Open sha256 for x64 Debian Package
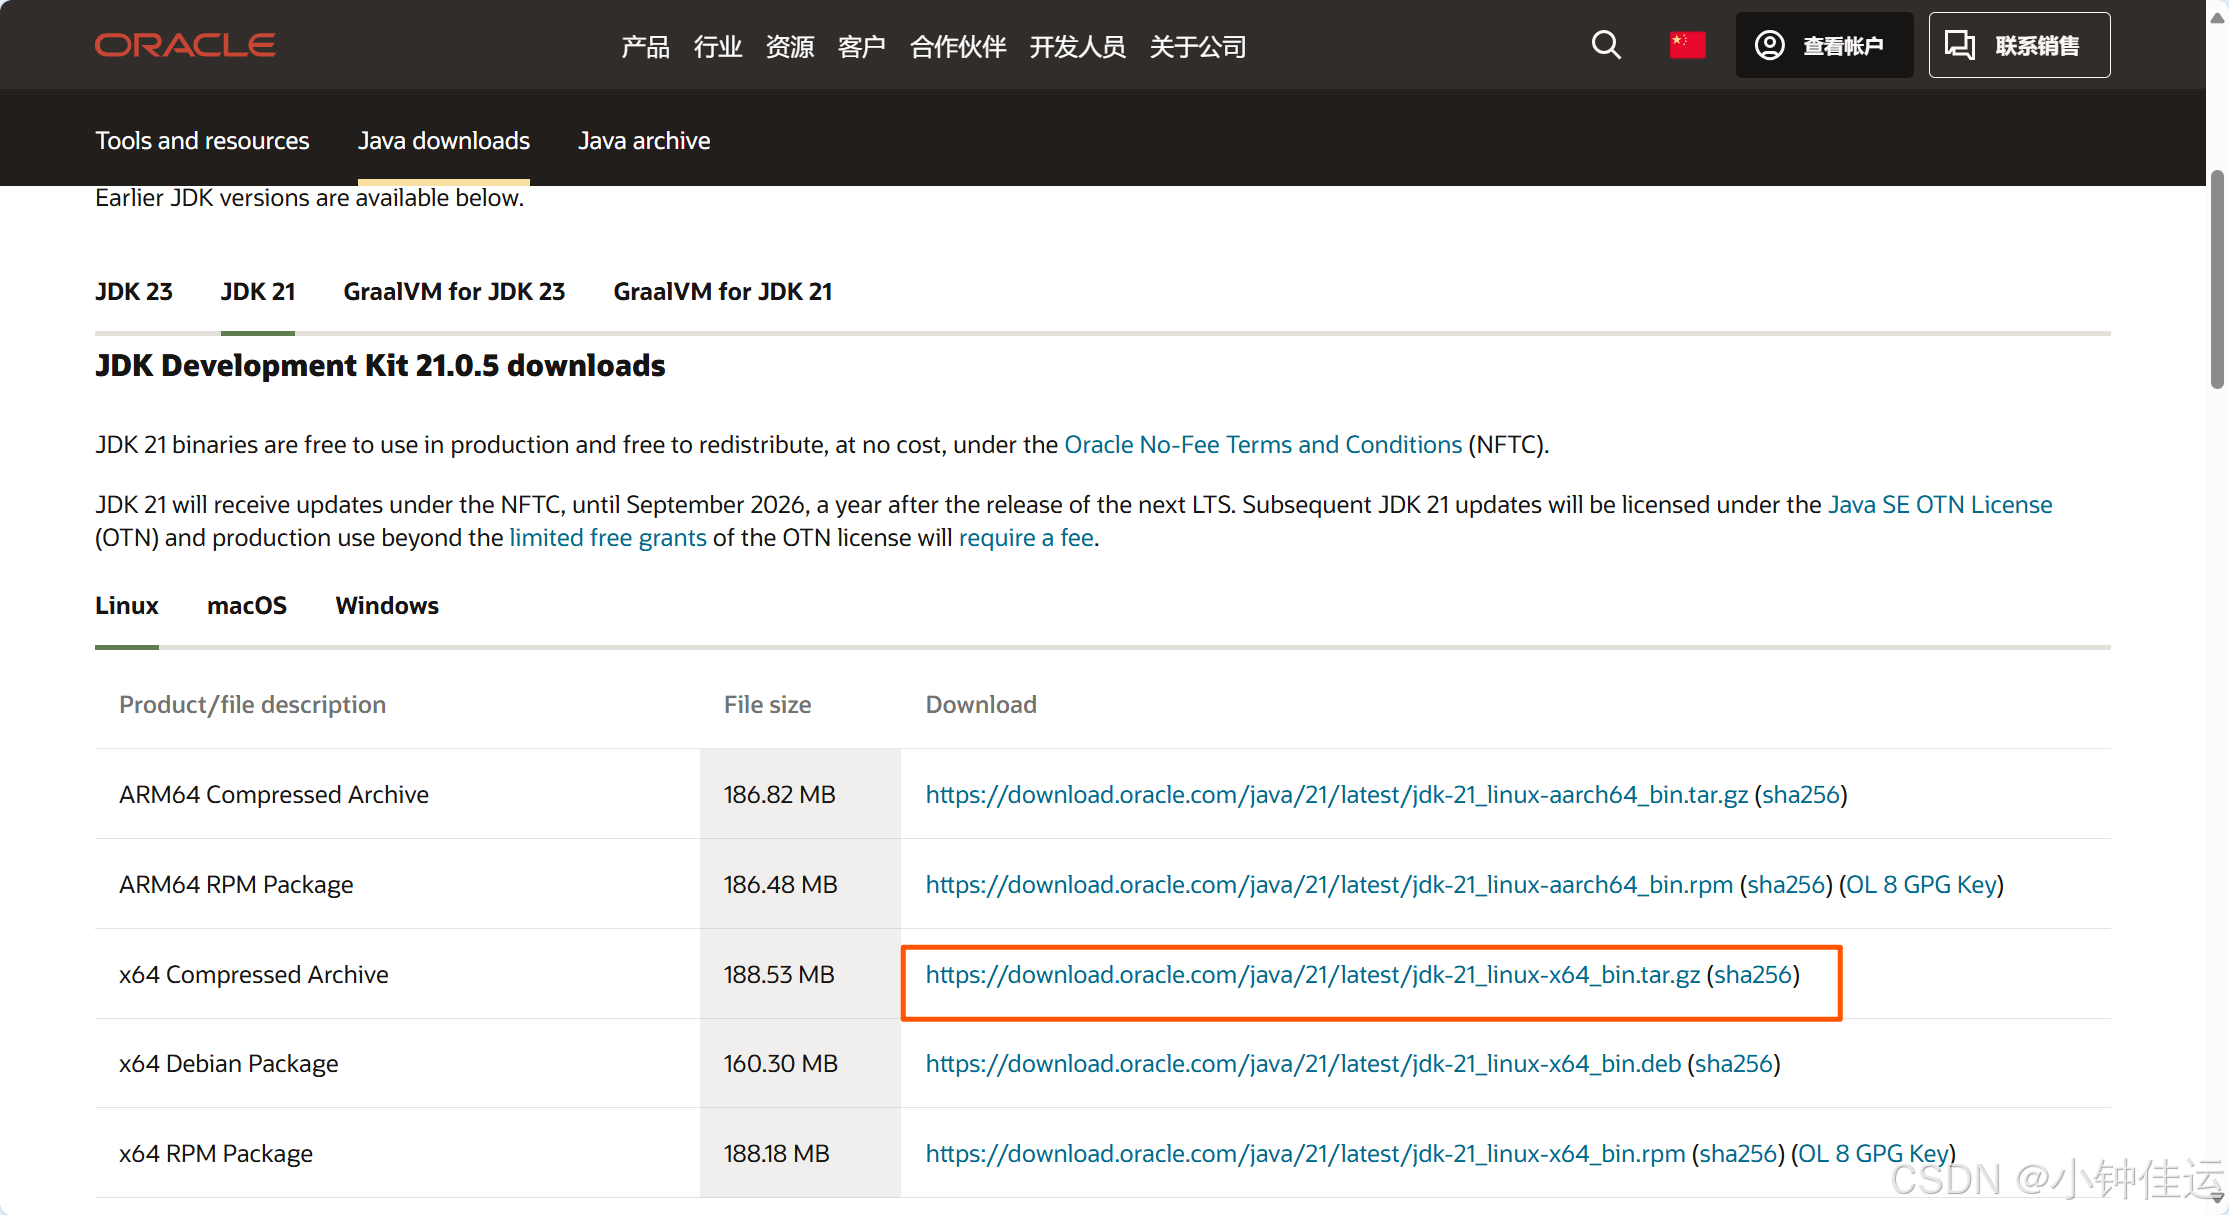The height and width of the screenshot is (1215, 2229). [x=1734, y=1063]
